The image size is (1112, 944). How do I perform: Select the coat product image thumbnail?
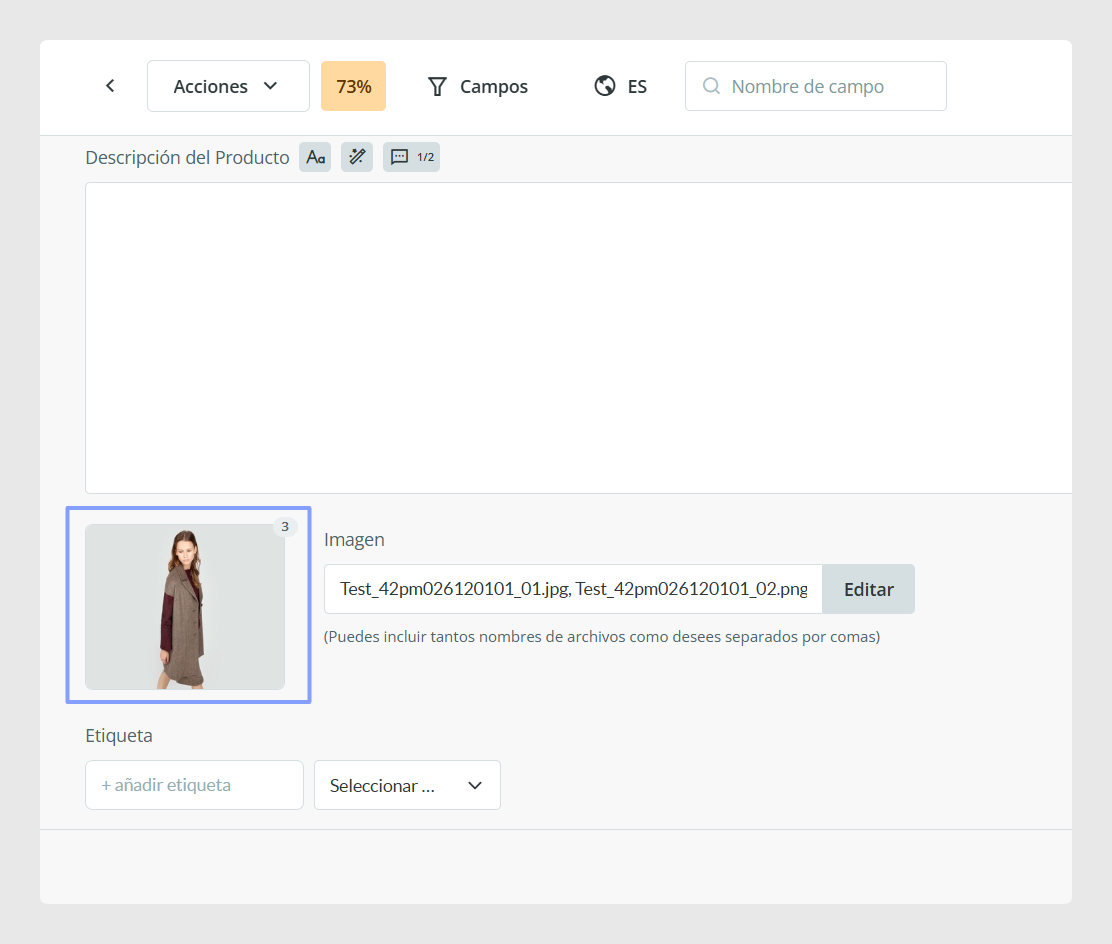pyautogui.click(x=185, y=606)
